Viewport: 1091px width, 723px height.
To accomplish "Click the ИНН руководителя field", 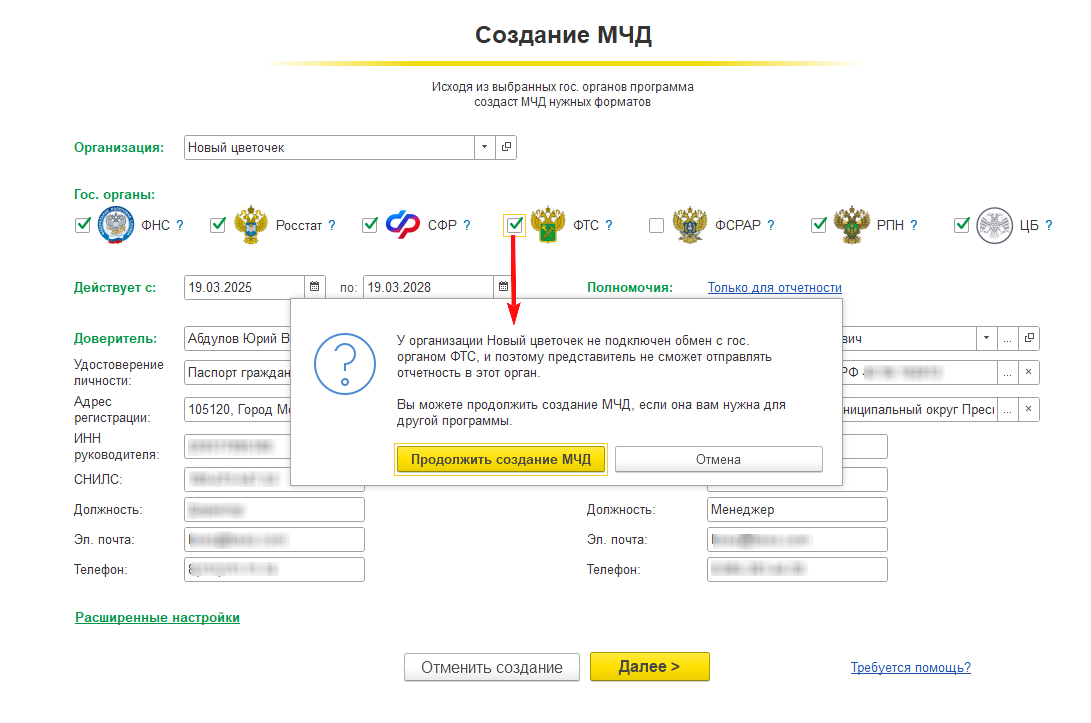I will (237, 446).
